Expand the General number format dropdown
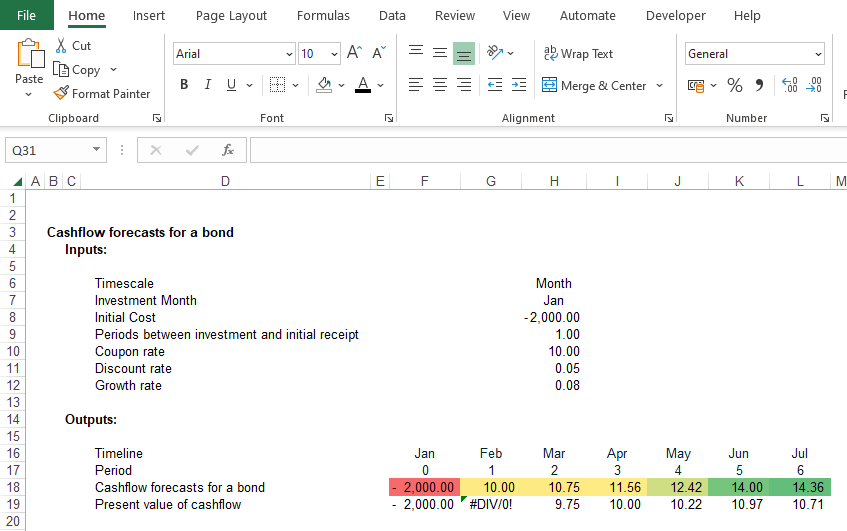 [x=818, y=54]
